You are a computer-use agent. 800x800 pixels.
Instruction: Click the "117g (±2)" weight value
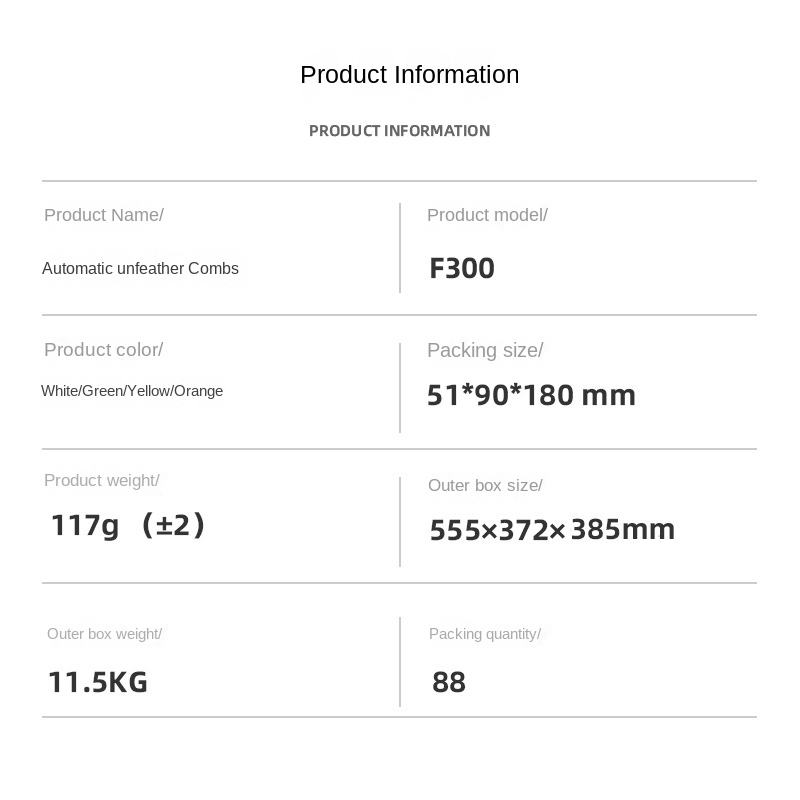pyautogui.click(x=128, y=525)
